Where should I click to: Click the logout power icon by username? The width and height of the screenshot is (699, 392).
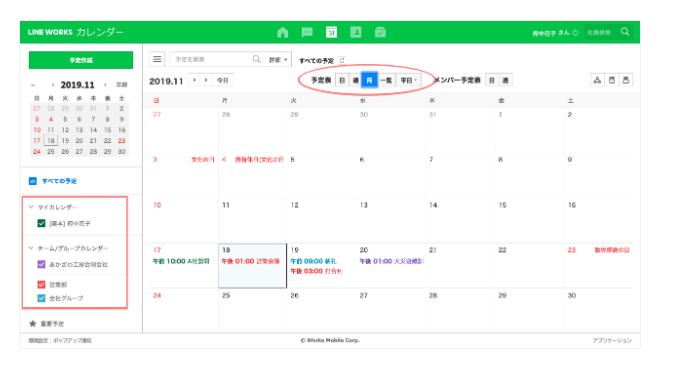click(576, 33)
